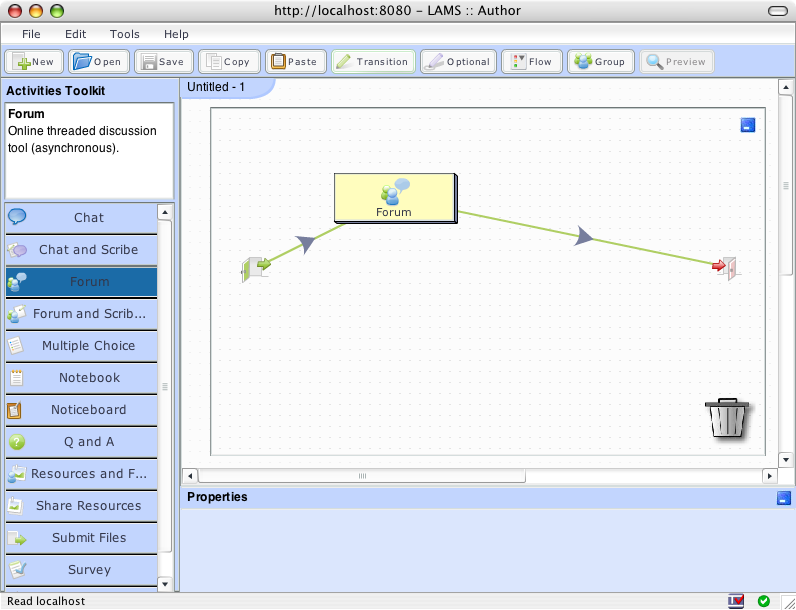Click the canvas horizontal scrollbar thumb

(362, 476)
